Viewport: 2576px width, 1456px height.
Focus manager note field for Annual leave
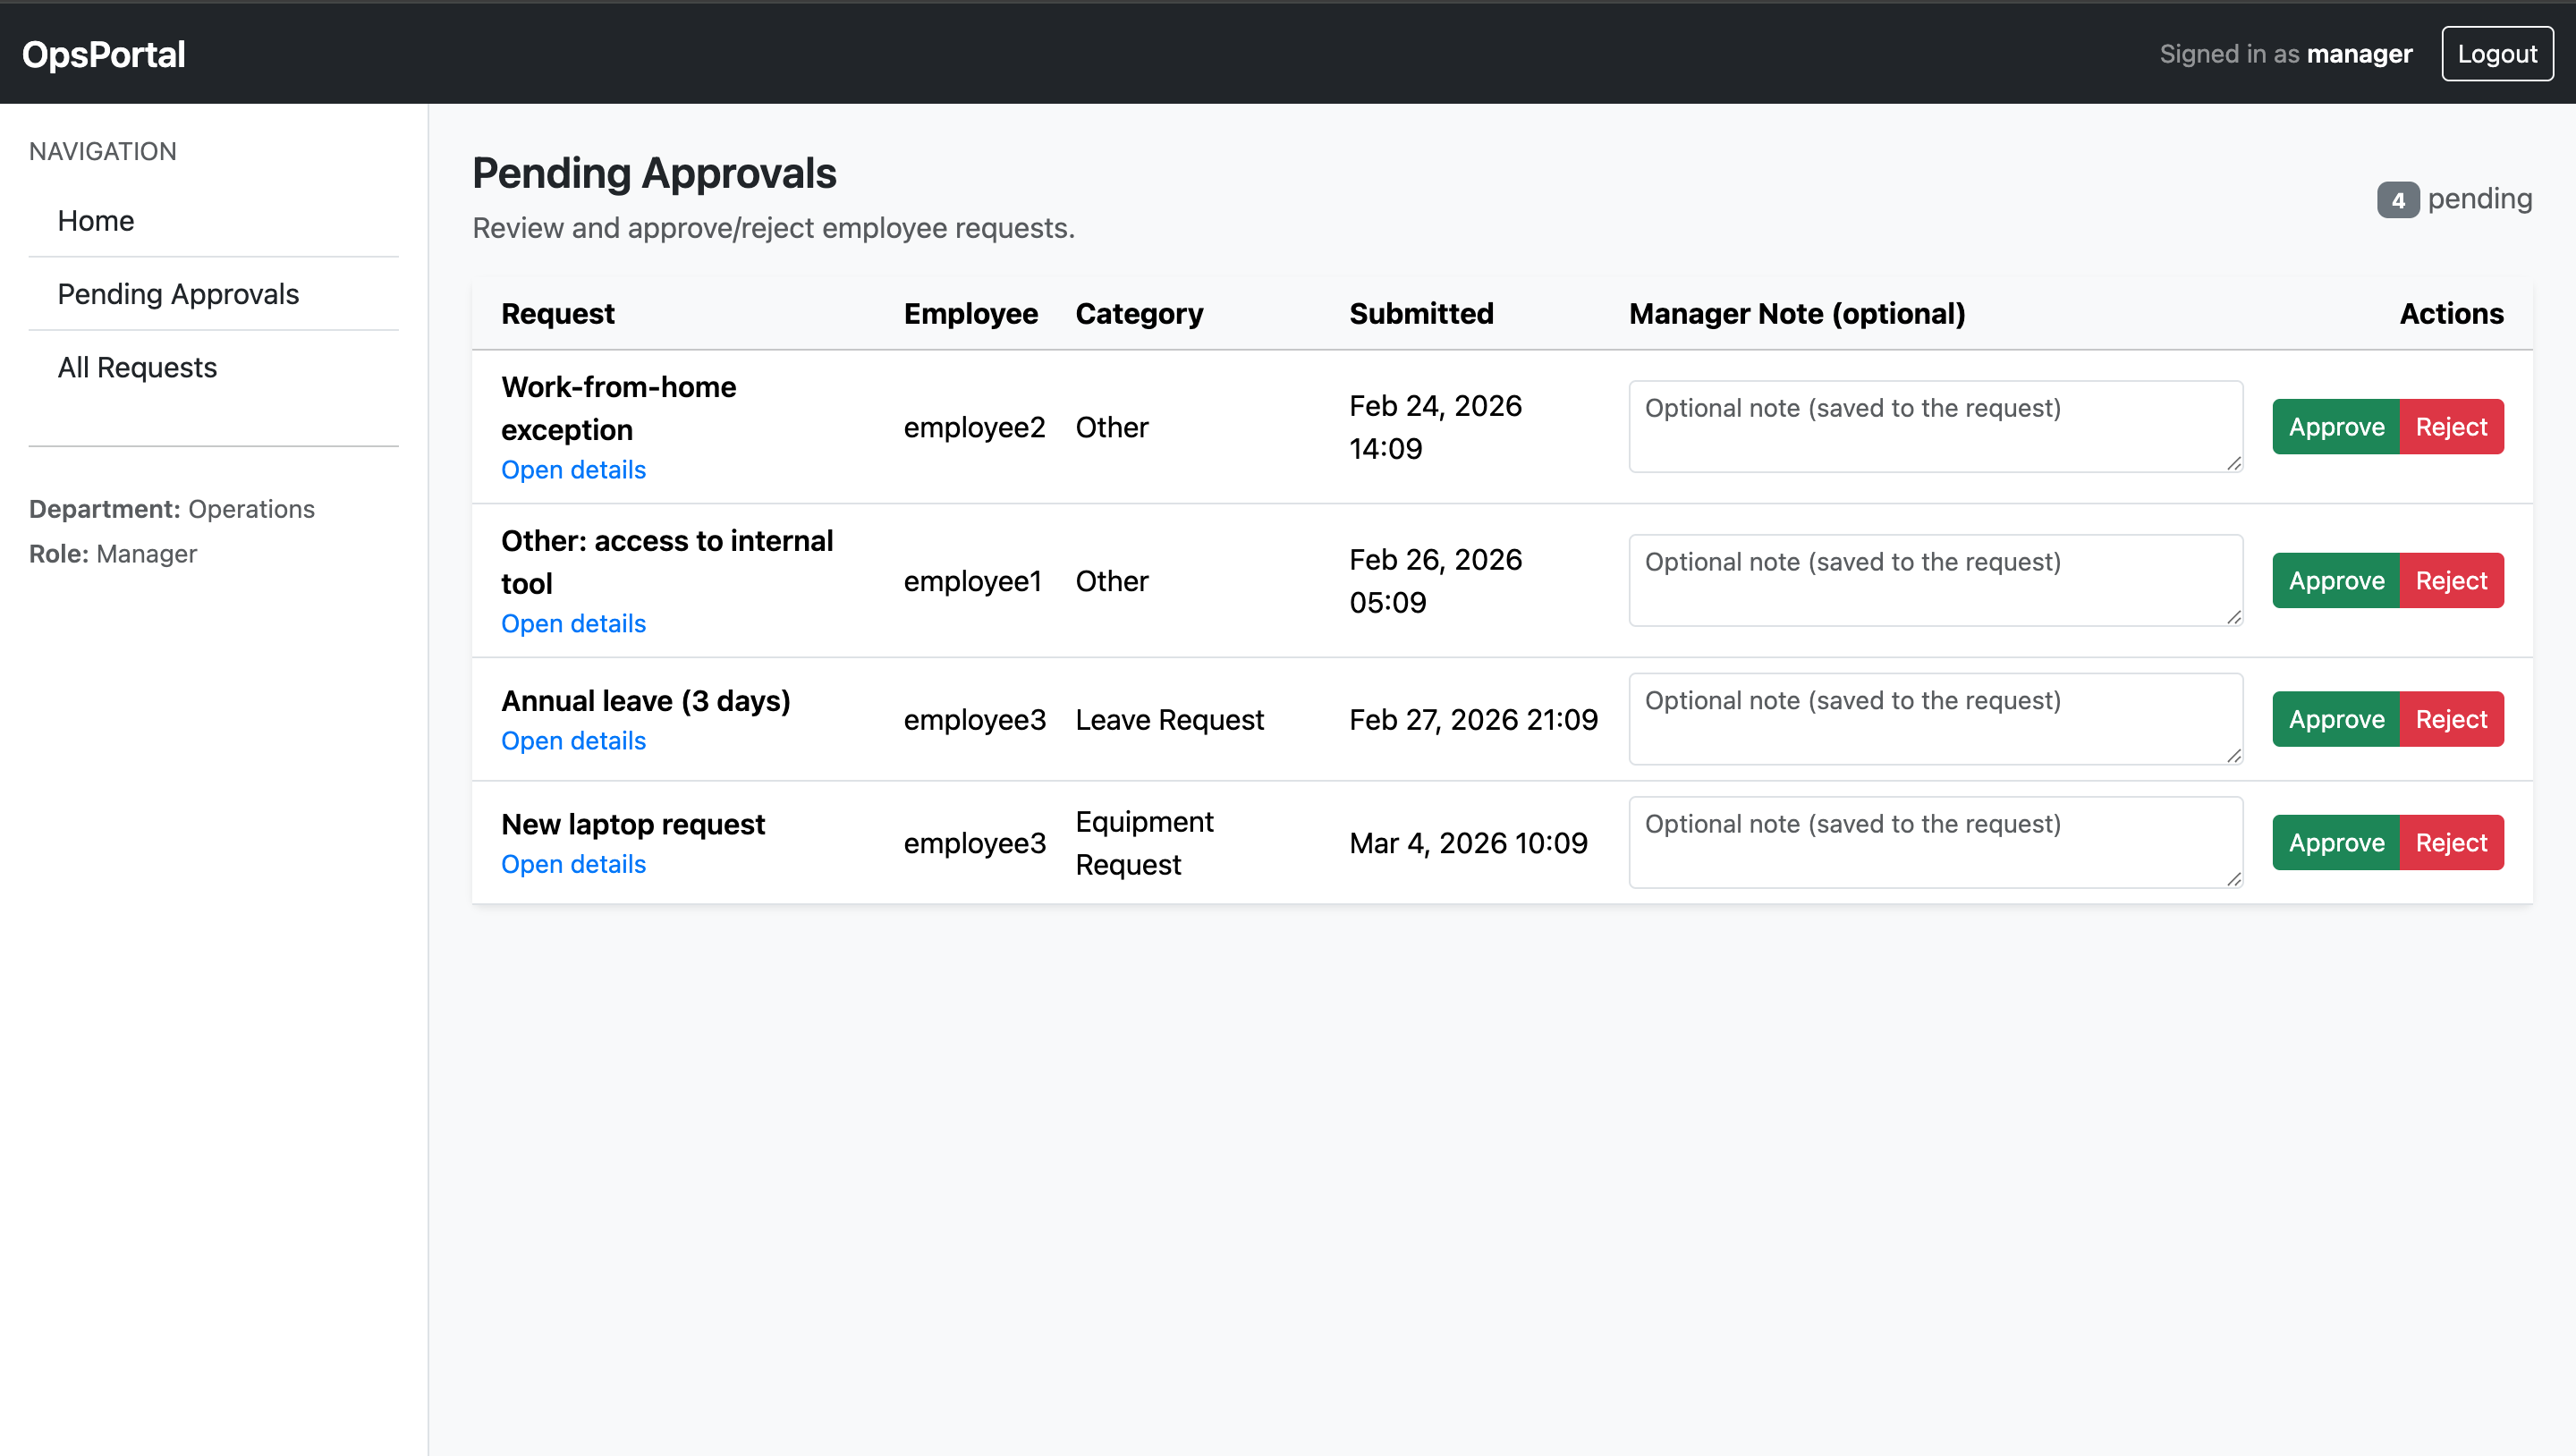point(1935,719)
